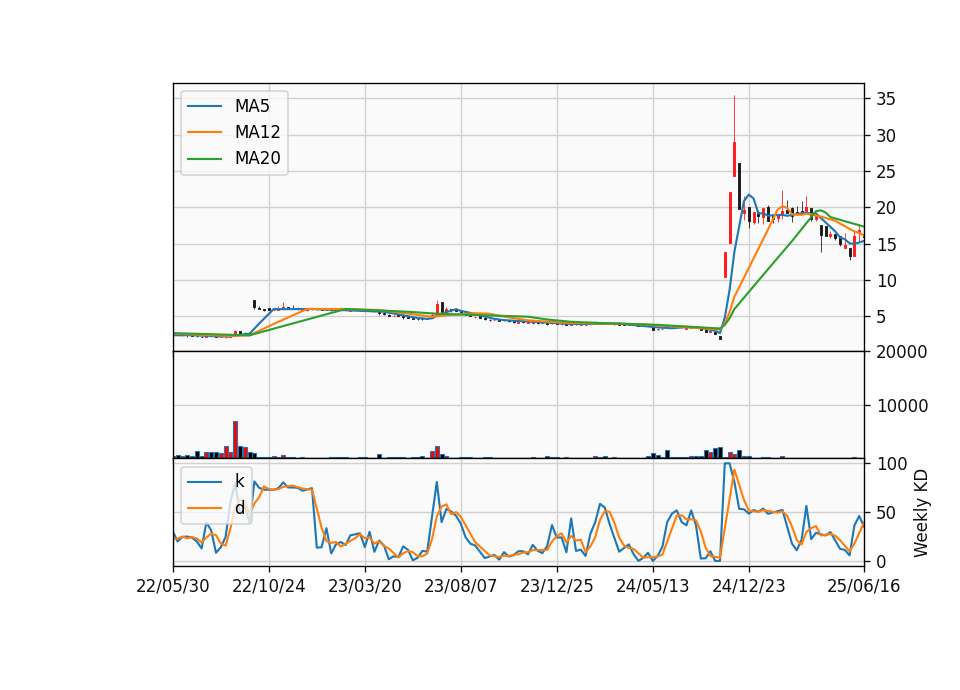Click the 100 KD axis tick
960x690 pixels.
tap(891, 464)
